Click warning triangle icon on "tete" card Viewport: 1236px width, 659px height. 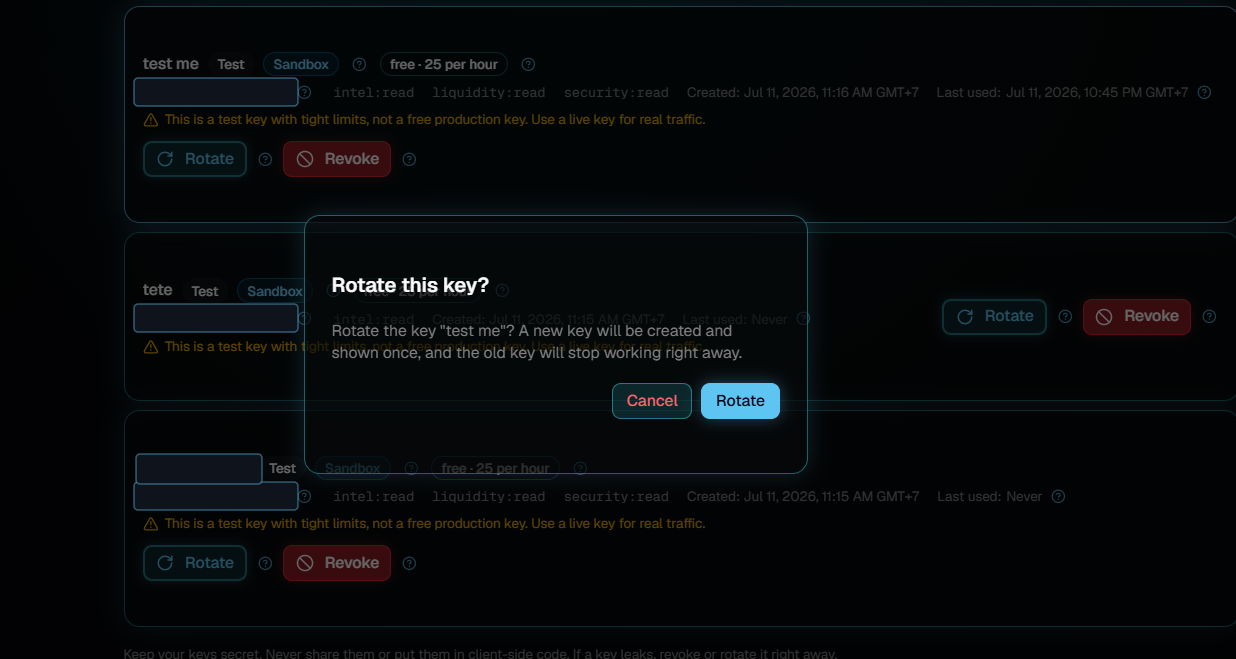[x=151, y=347]
